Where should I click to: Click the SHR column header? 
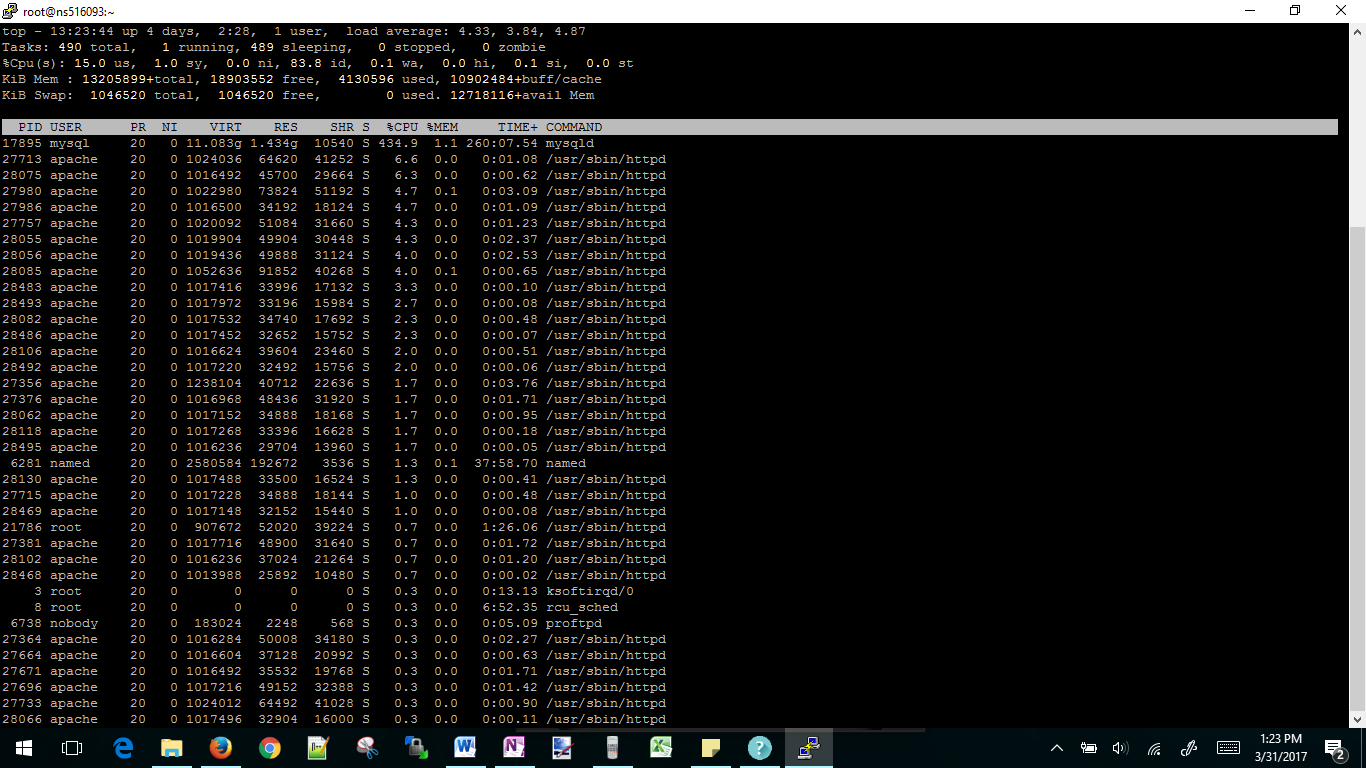pyautogui.click(x=342, y=127)
